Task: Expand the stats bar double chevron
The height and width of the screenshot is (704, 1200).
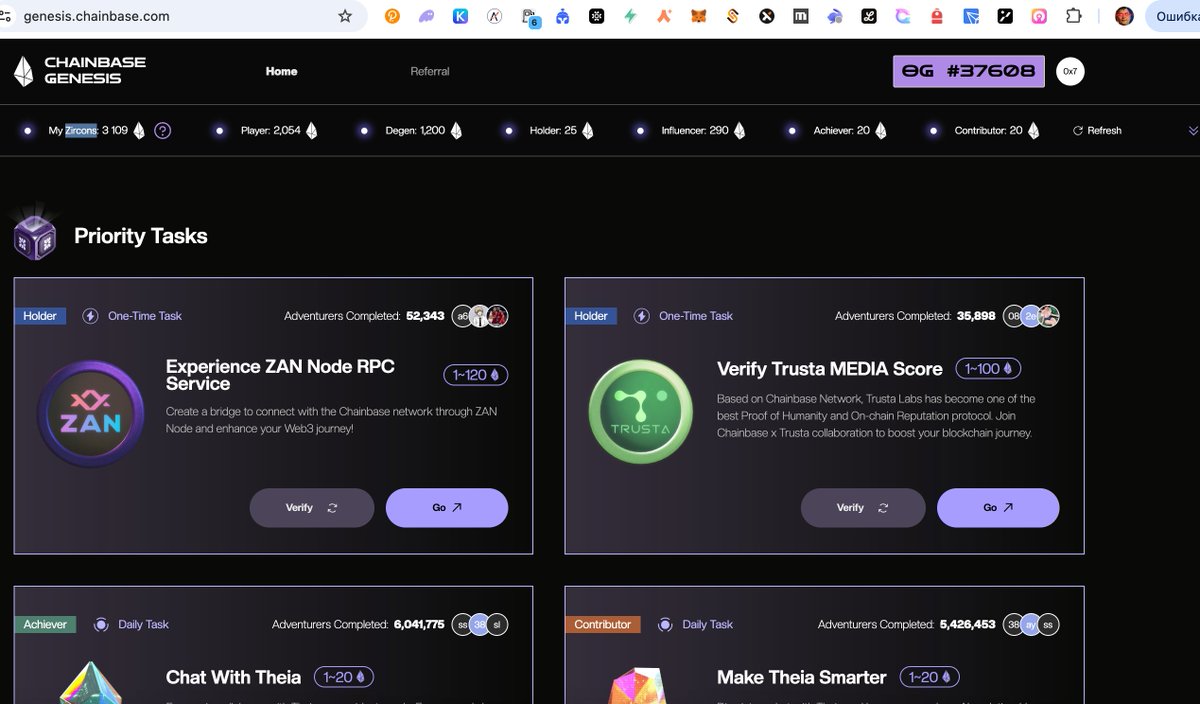Action: (x=1192, y=131)
